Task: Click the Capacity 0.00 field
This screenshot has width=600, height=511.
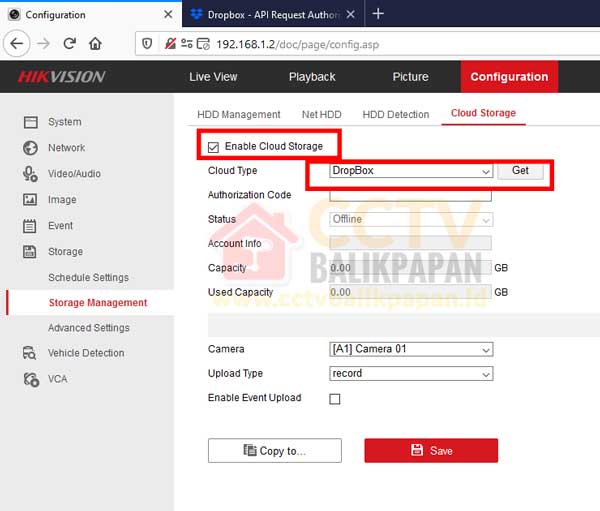Action: (x=410, y=268)
